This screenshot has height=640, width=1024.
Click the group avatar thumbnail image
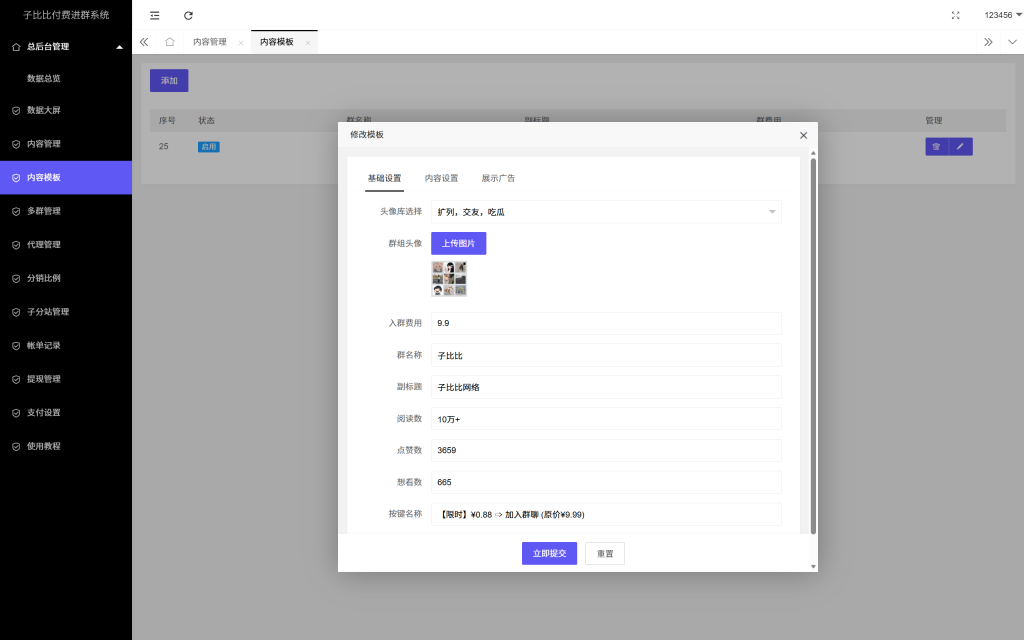(x=449, y=278)
